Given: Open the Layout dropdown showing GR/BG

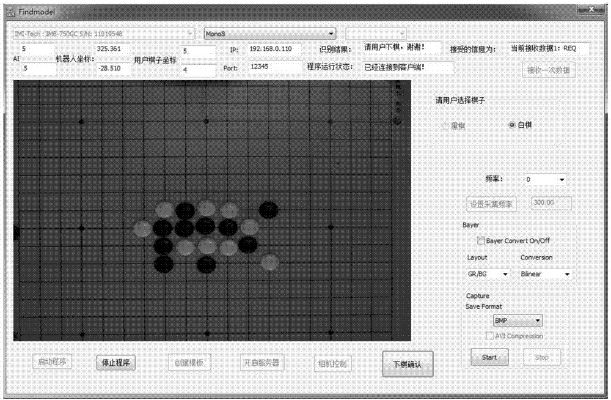Looking at the screenshot, I should [x=488, y=274].
